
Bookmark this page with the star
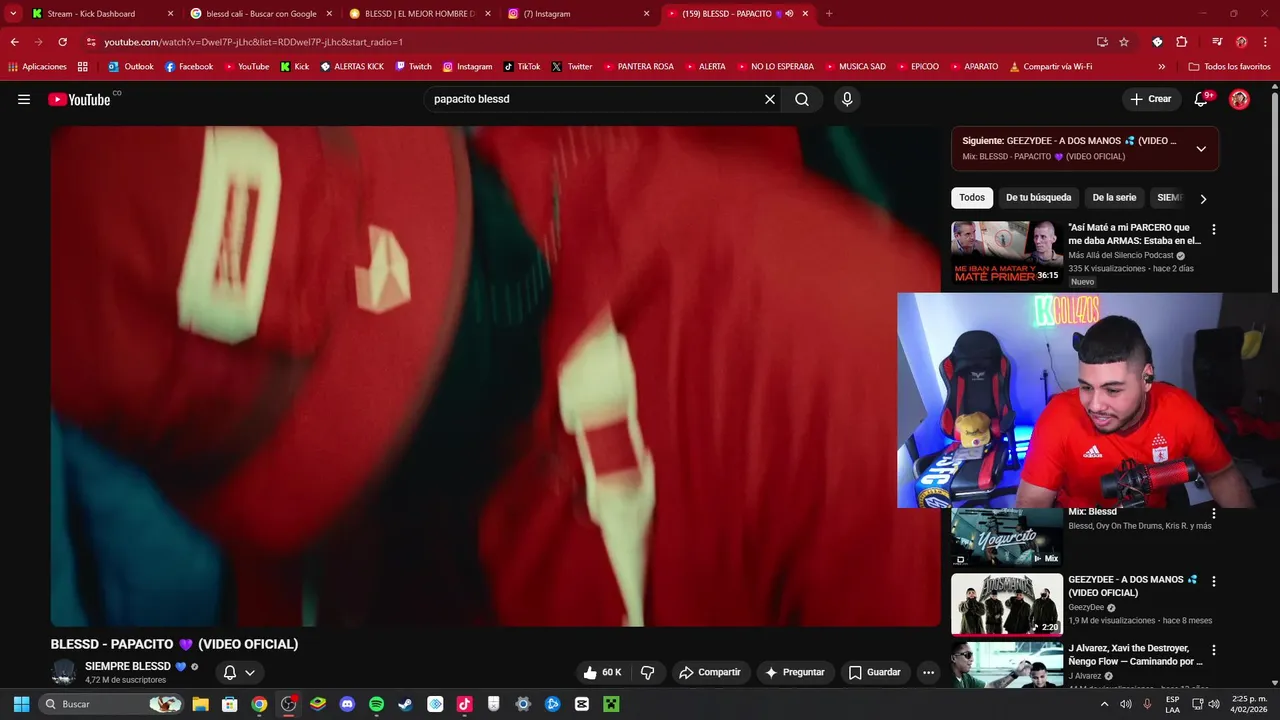1124,42
